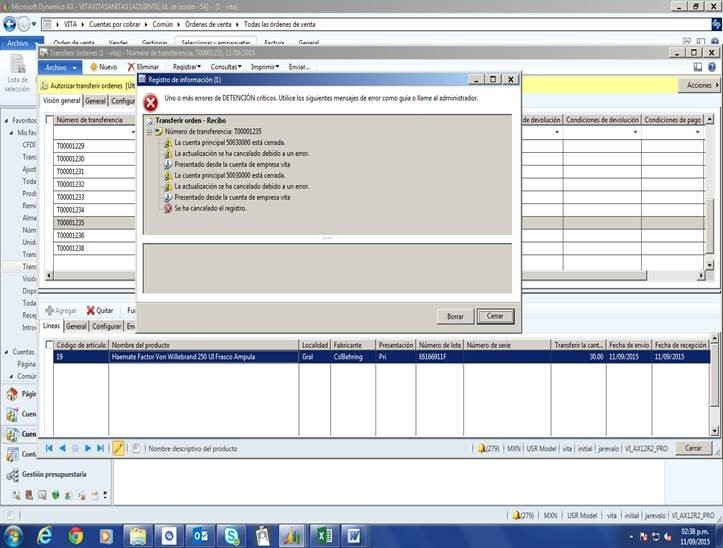Open Excel from the taskbar
The image size is (723, 548).
324,536
